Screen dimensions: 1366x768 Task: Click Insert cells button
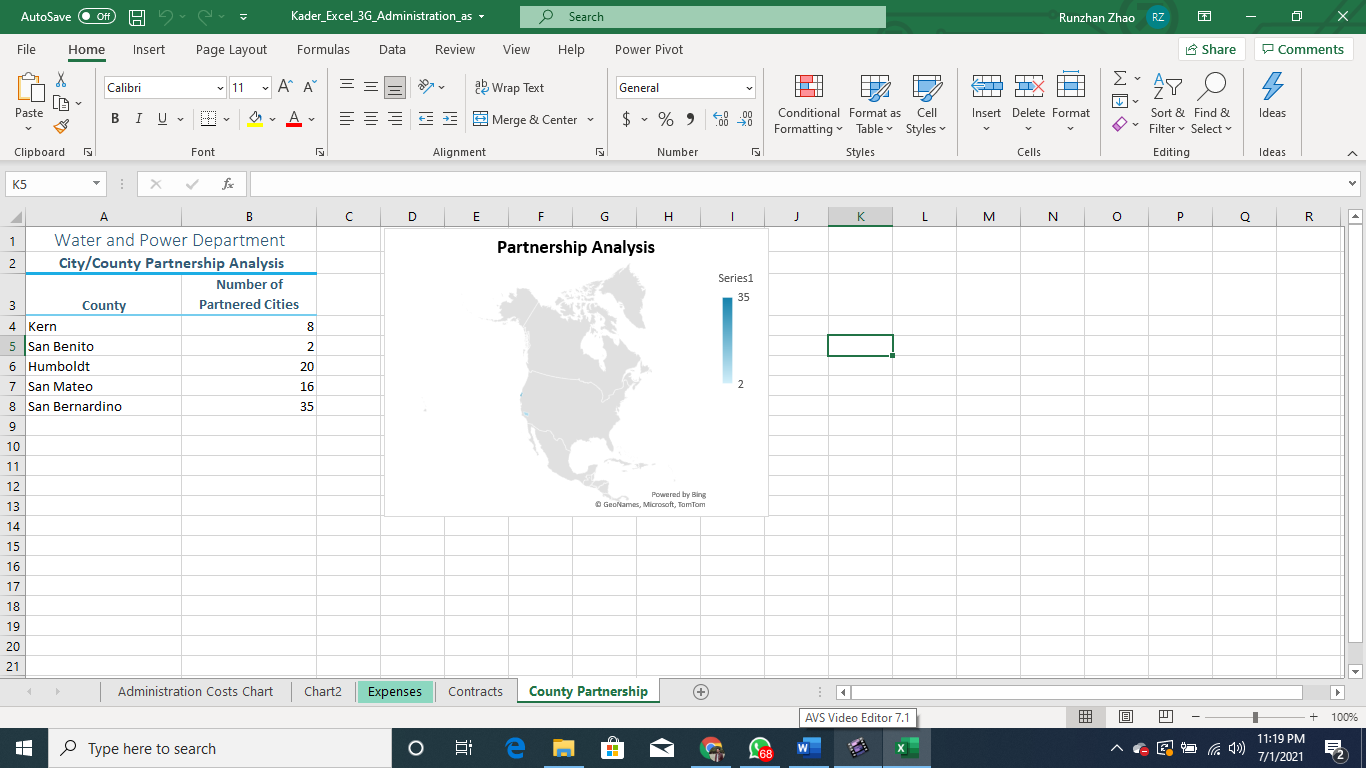click(986, 105)
